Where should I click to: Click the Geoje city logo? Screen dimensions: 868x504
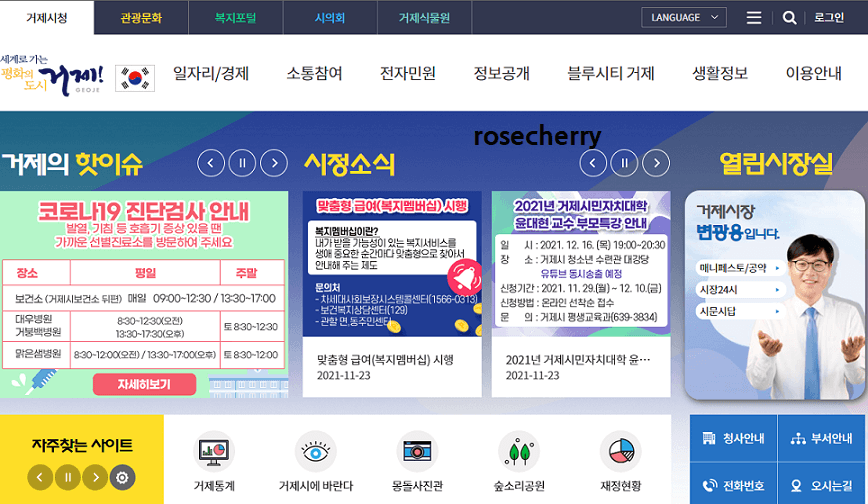point(53,75)
